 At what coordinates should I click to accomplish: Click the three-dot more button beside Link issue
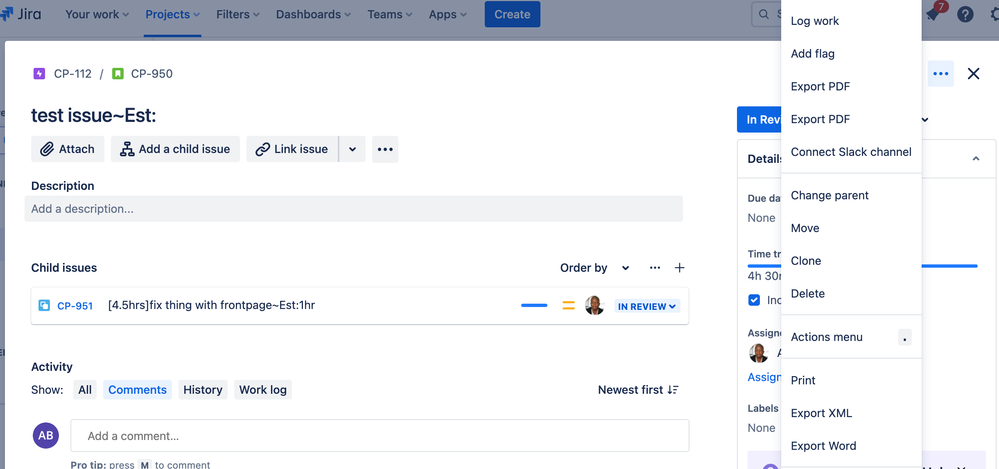pyautogui.click(x=385, y=149)
